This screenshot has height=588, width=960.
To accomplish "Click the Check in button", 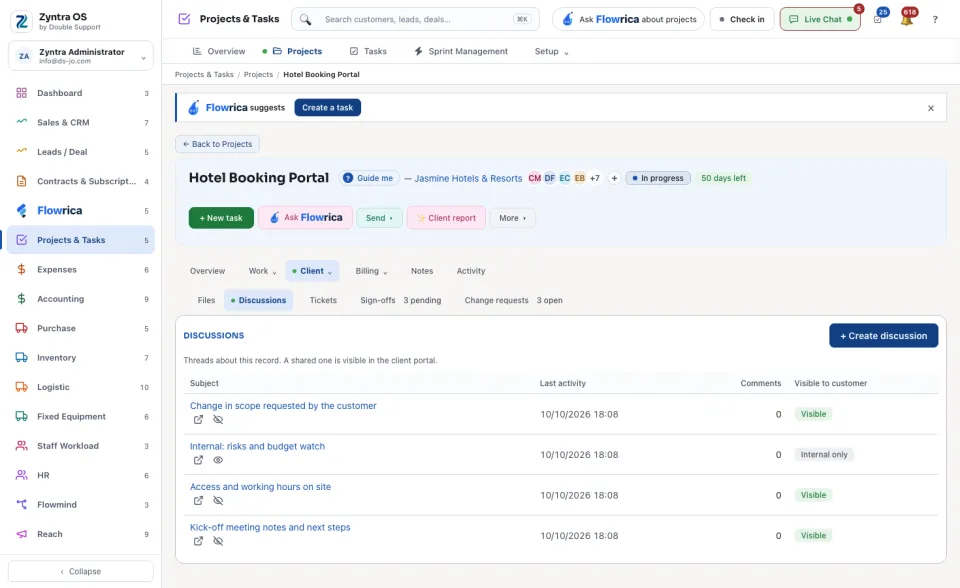I will coord(742,20).
